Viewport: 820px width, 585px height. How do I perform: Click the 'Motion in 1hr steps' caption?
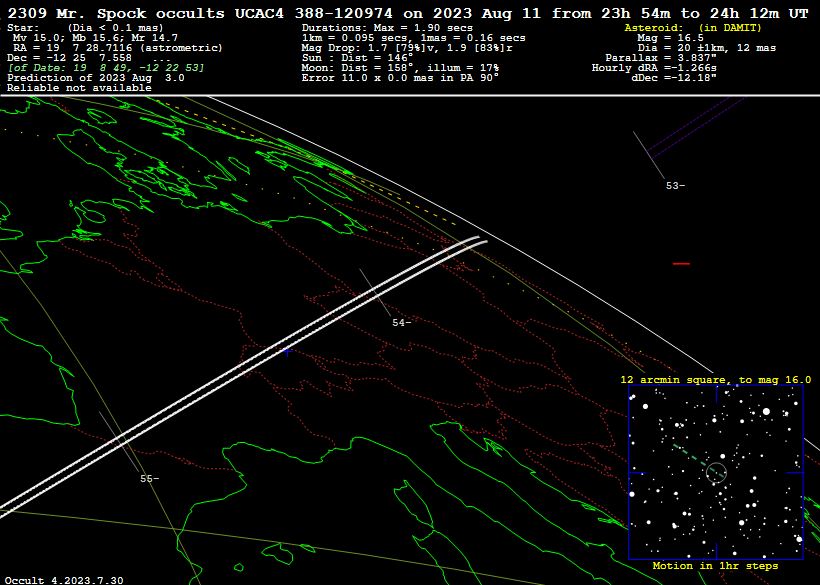click(715, 566)
